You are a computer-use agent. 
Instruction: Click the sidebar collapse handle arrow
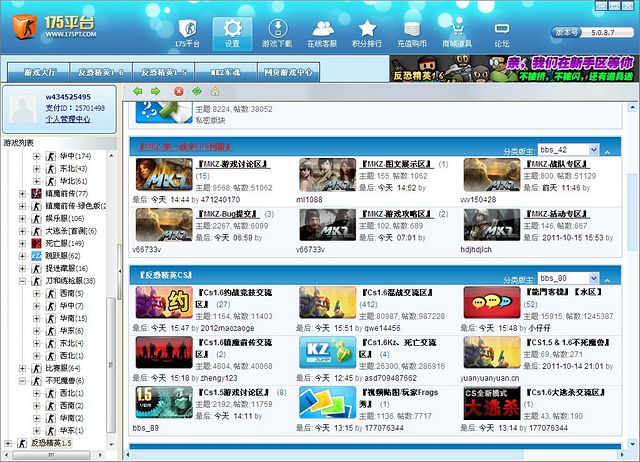pyautogui.click(x=120, y=271)
